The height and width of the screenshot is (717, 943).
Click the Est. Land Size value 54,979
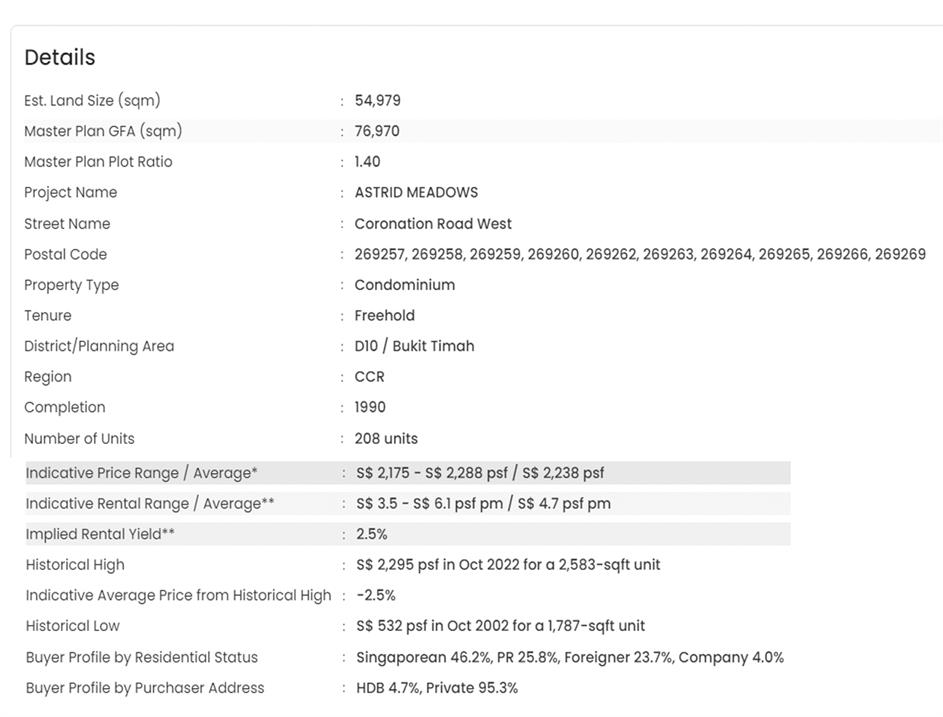377,100
